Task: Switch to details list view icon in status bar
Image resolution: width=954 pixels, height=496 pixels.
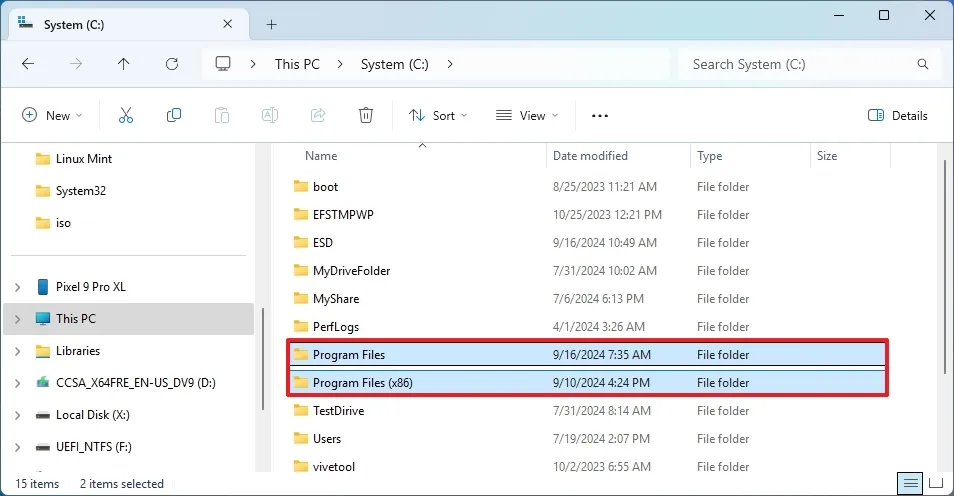Action: click(x=910, y=484)
